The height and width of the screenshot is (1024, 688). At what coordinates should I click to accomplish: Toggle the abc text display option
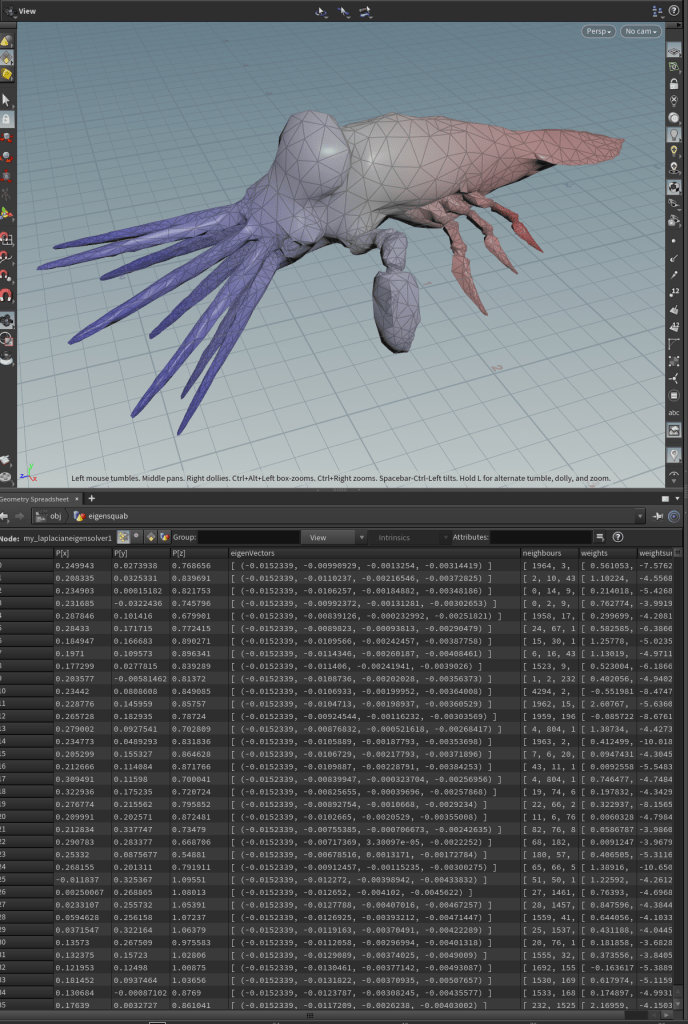tap(675, 412)
